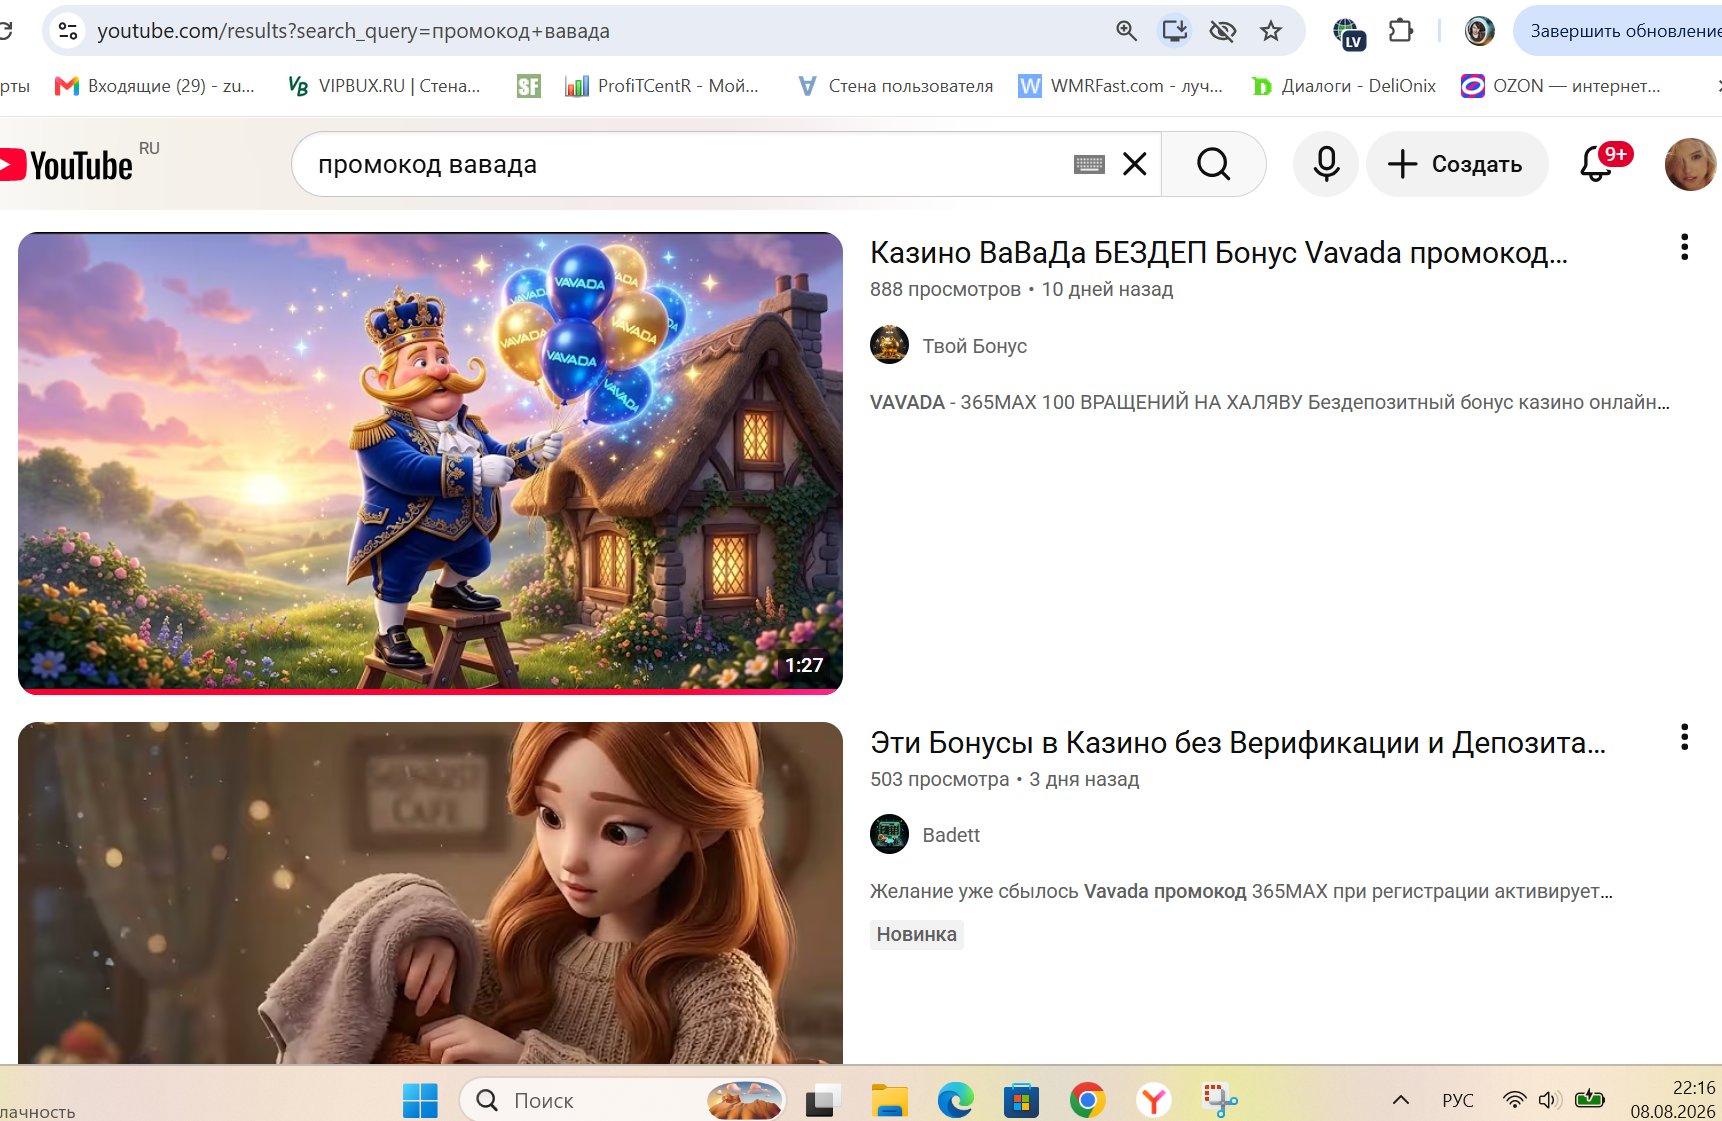Screen dimensions: 1722x1121
Task: Open the Стена пользователя bookmark
Action: coord(895,86)
